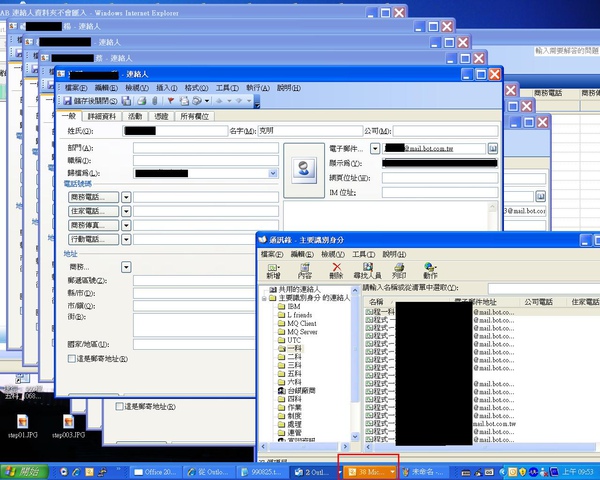600x480 pixels.
Task: Click the folder tree's scroll-down arrow
Action: tap(355, 436)
